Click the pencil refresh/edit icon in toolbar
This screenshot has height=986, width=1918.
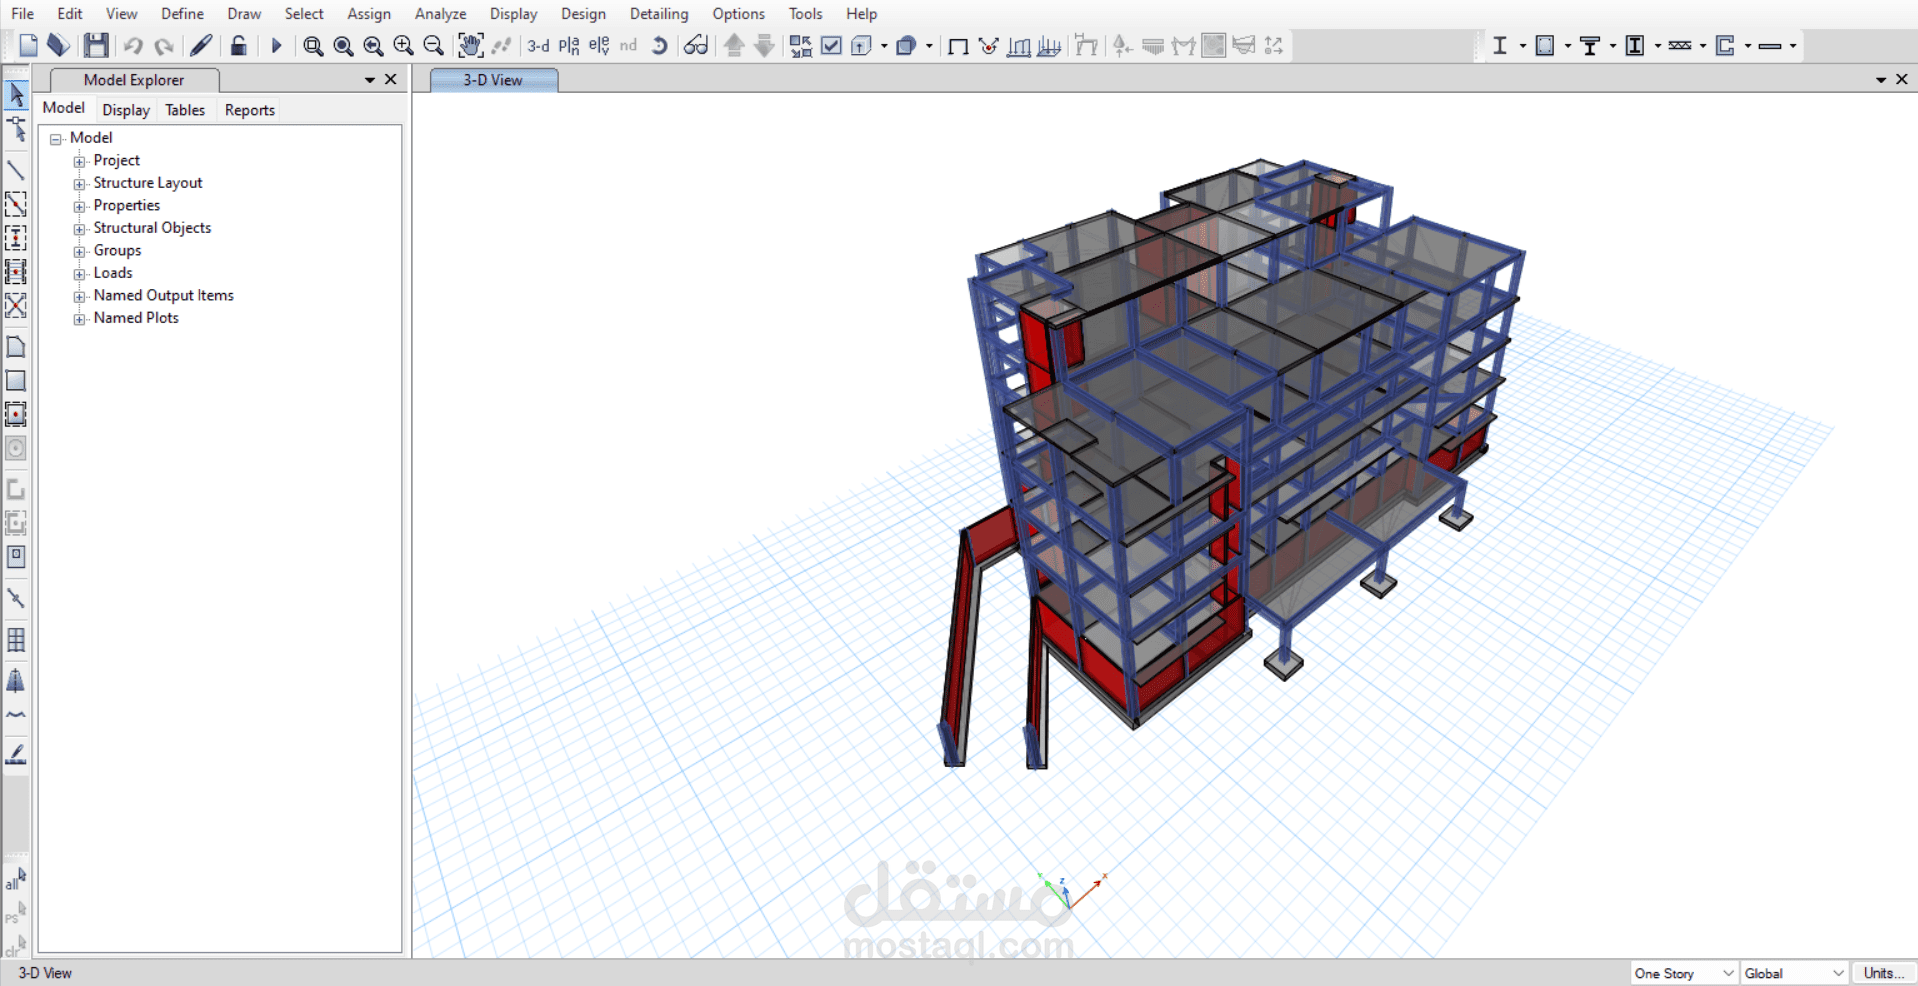(201, 45)
